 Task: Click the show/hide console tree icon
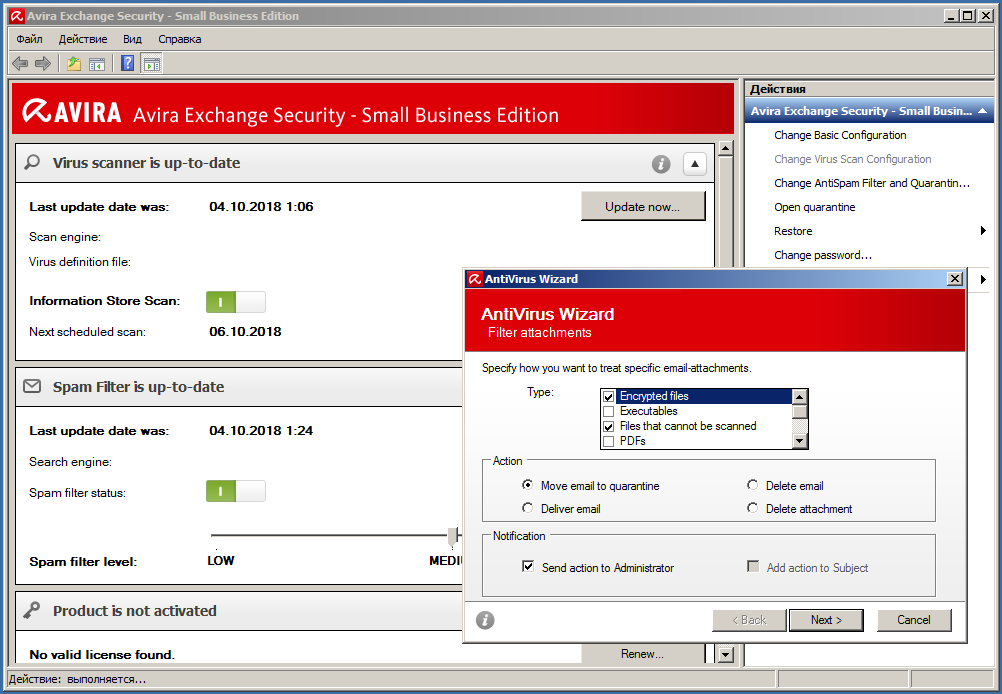tap(96, 63)
